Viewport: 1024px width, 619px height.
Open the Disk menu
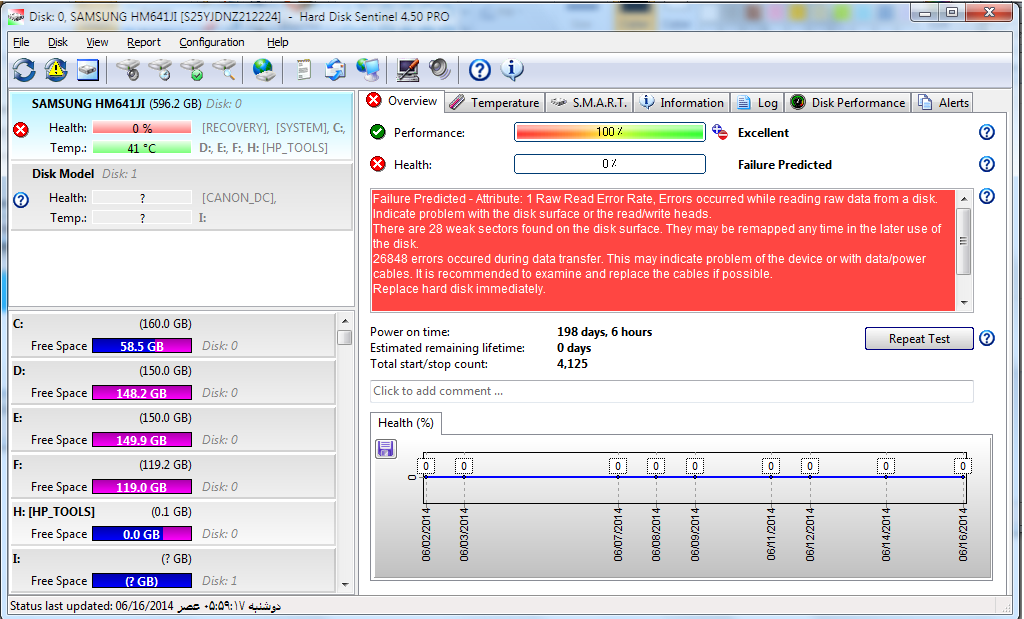click(x=57, y=42)
